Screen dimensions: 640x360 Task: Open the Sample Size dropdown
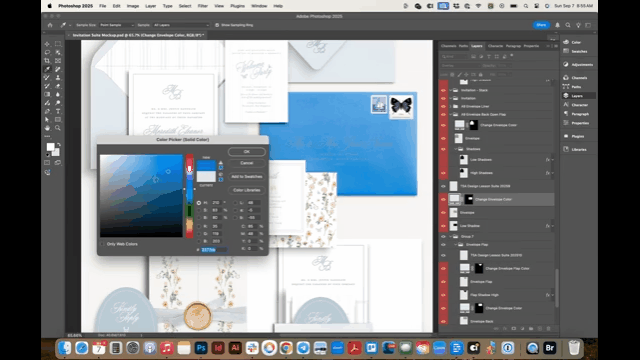click(116, 25)
